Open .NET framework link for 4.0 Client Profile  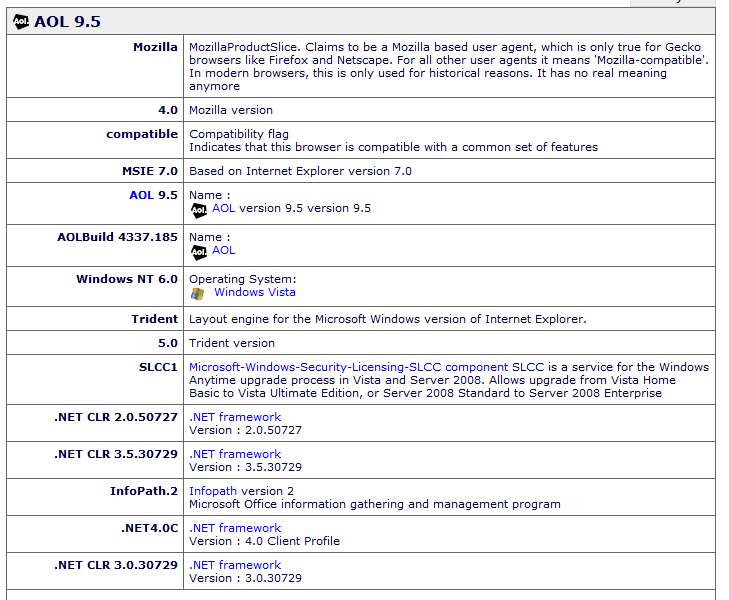(235, 528)
